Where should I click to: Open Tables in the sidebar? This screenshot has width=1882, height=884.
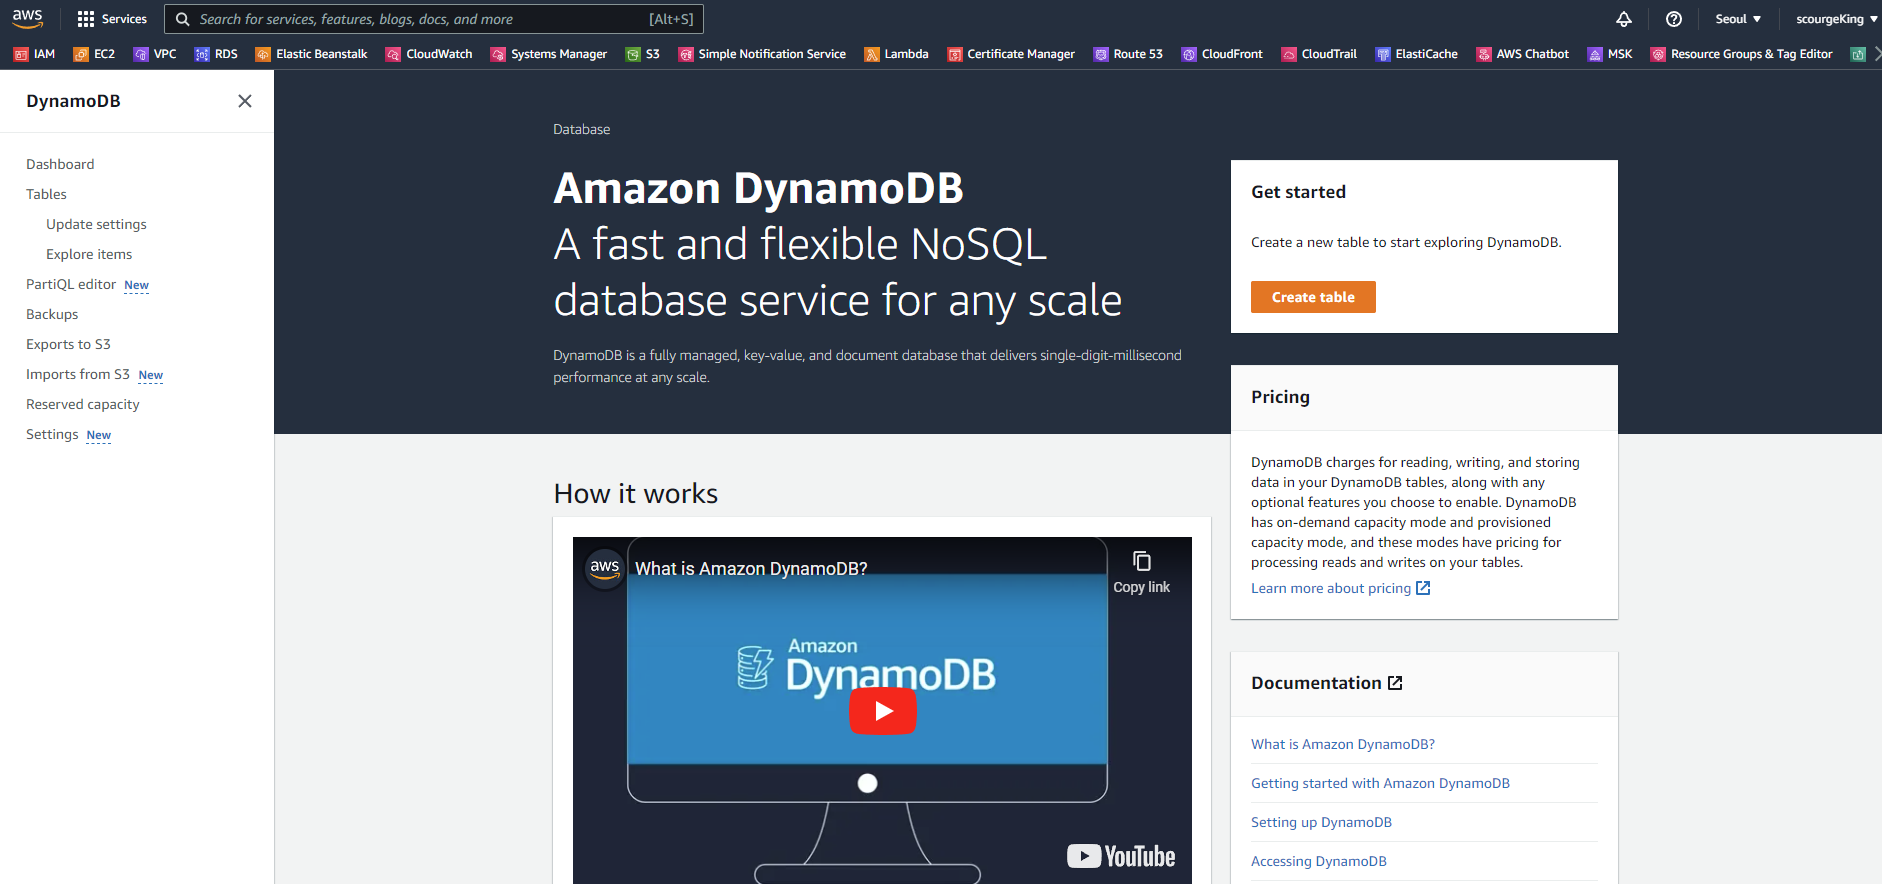point(46,194)
